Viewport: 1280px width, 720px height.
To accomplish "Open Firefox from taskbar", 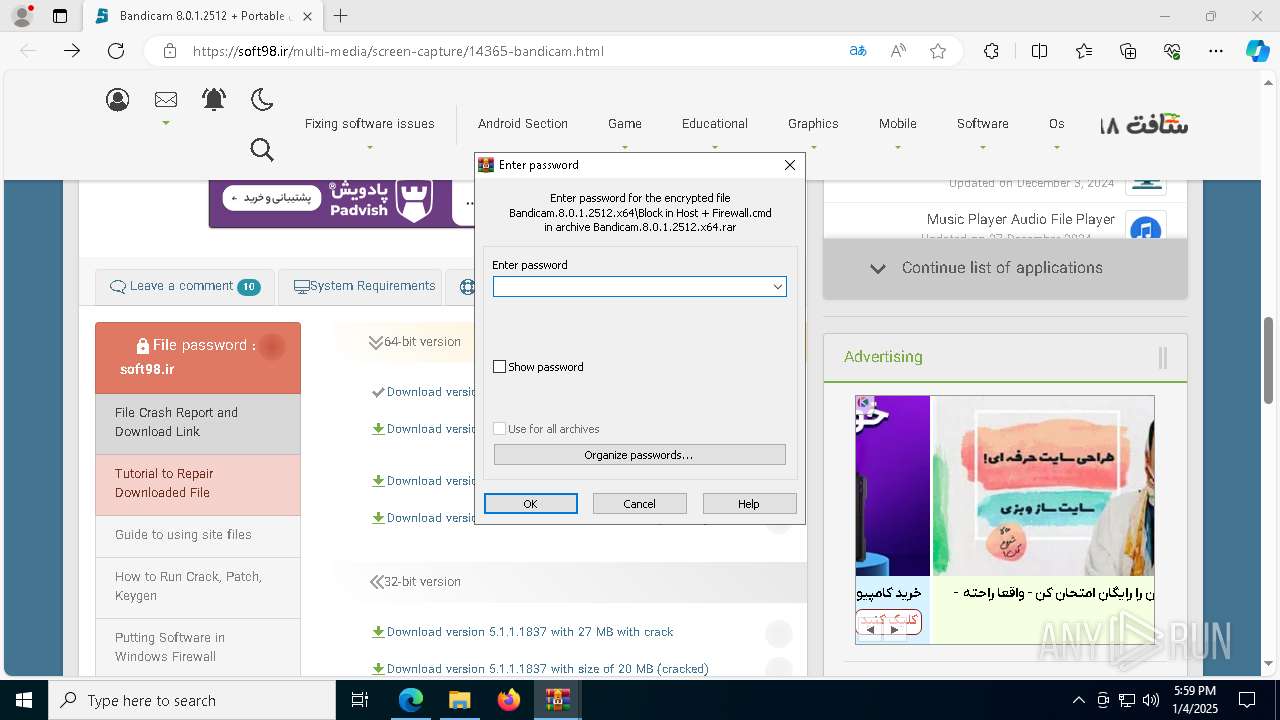I will click(x=508, y=700).
